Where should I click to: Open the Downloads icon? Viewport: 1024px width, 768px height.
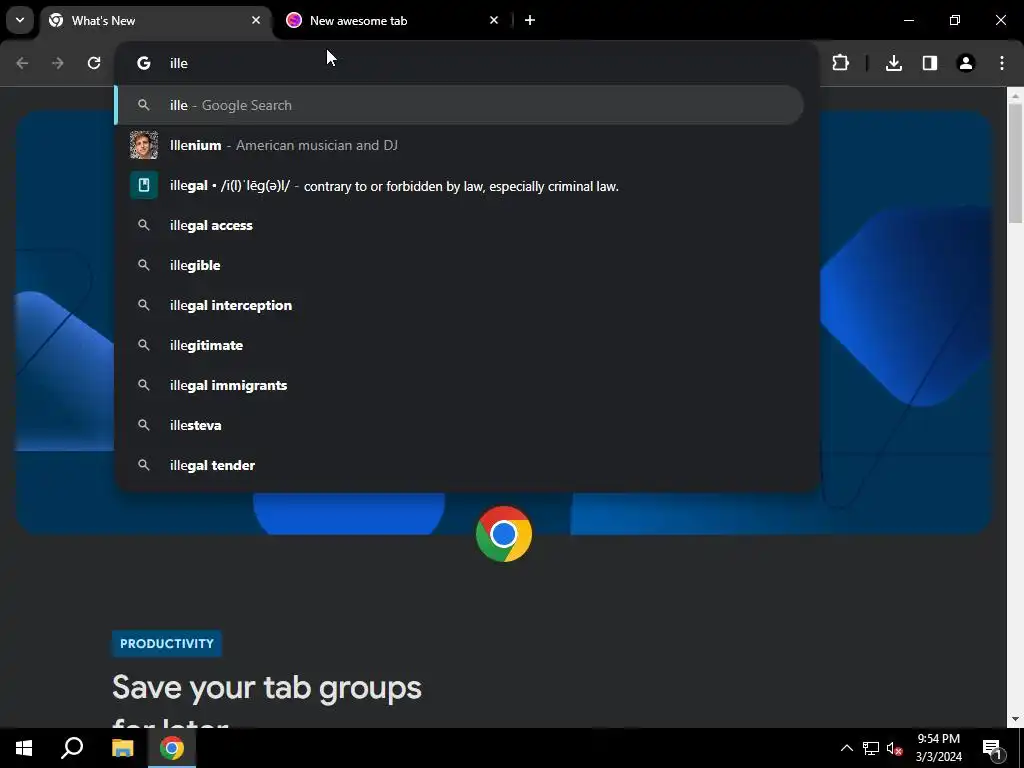coord(894,63)
